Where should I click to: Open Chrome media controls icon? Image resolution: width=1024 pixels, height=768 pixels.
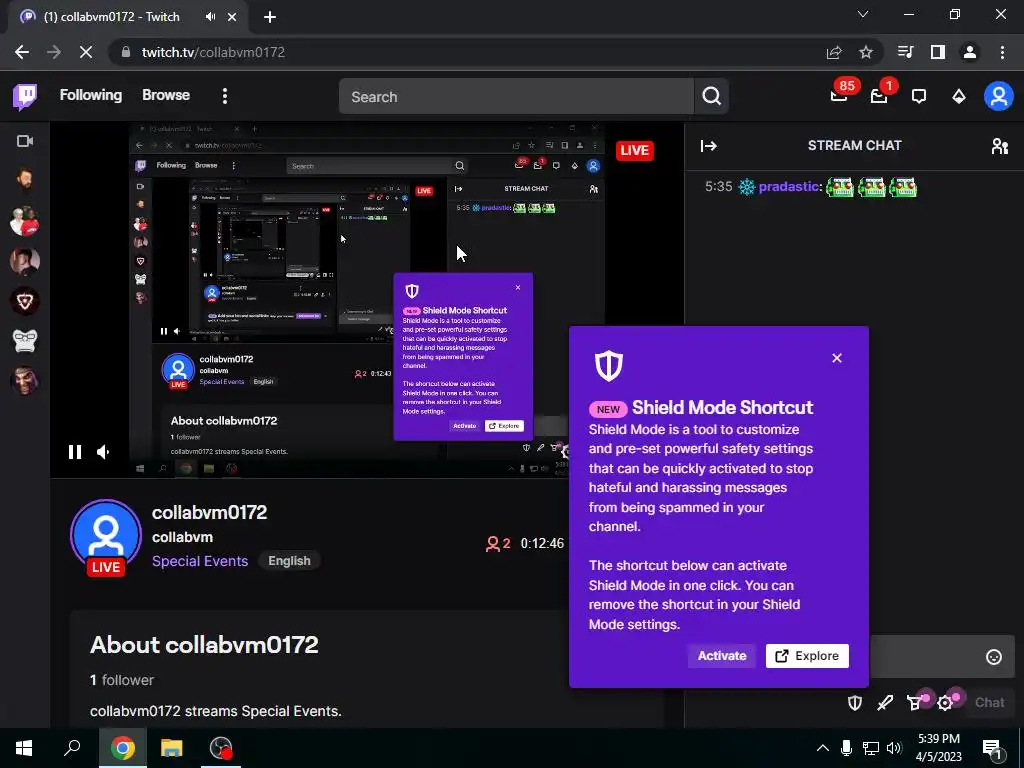[x=905, y=52]
